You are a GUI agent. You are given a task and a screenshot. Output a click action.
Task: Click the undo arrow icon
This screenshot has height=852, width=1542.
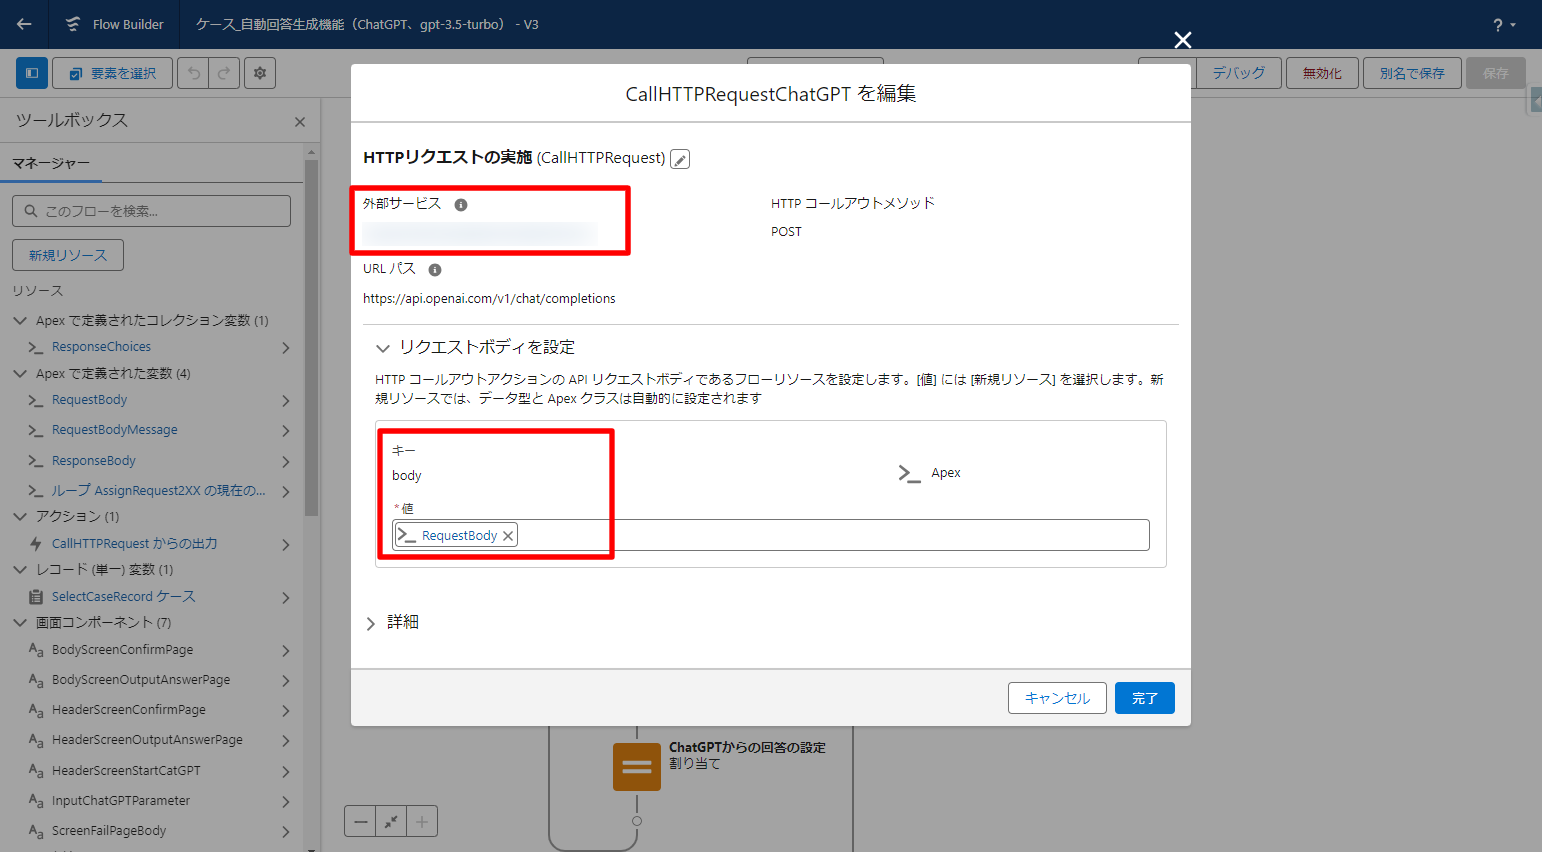(x=193, y=73)
